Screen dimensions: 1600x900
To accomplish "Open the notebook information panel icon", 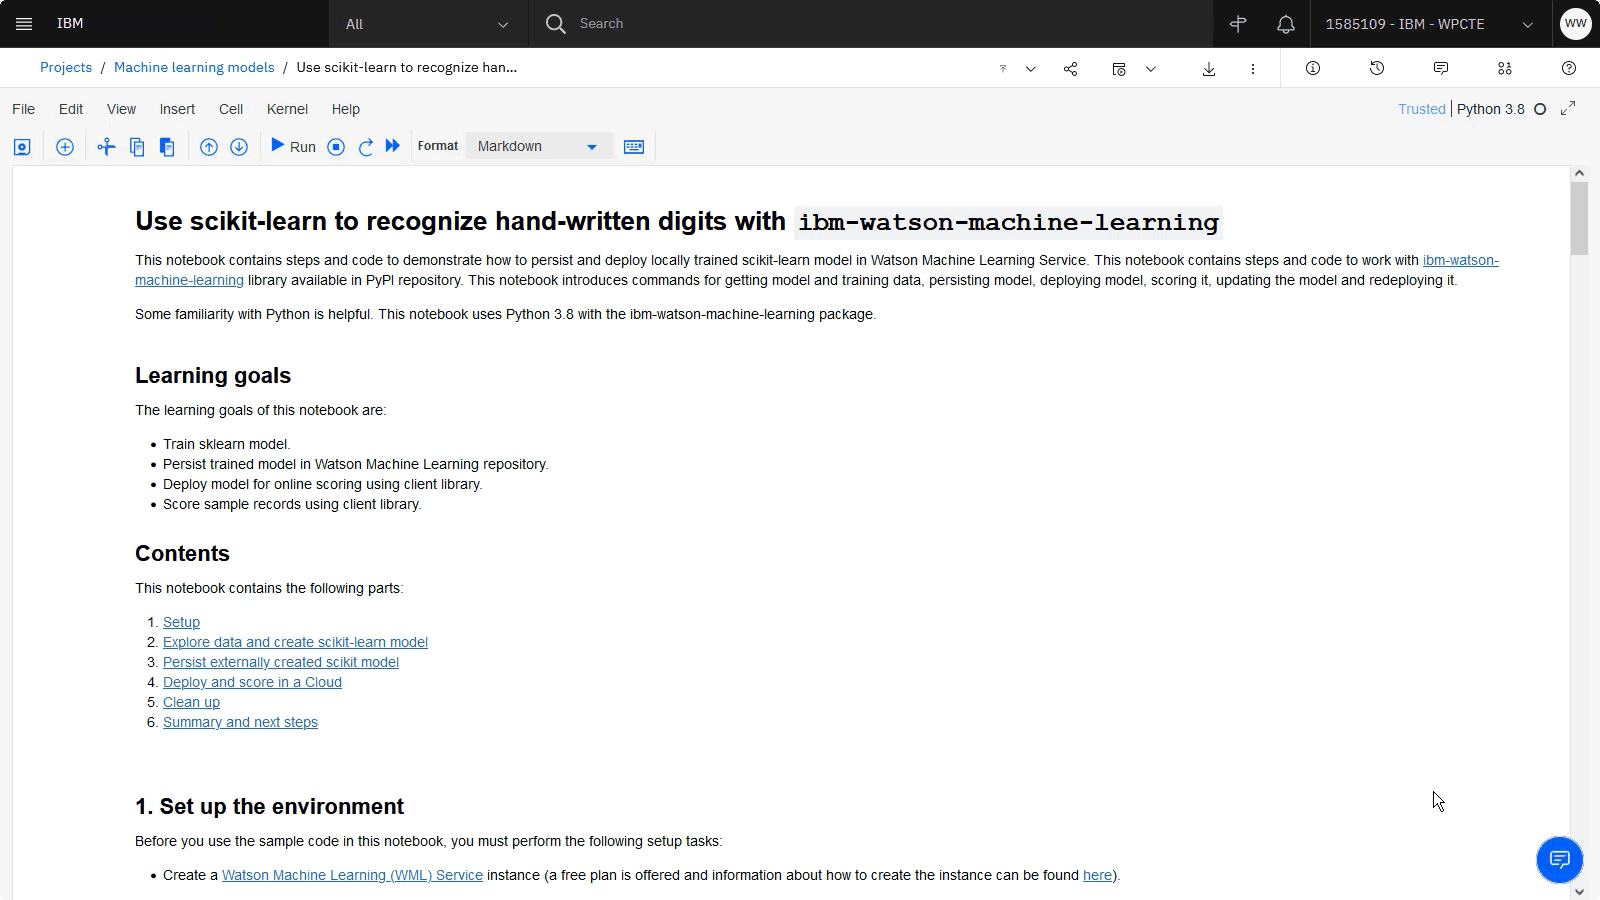I will click(x=1313, y=68).
